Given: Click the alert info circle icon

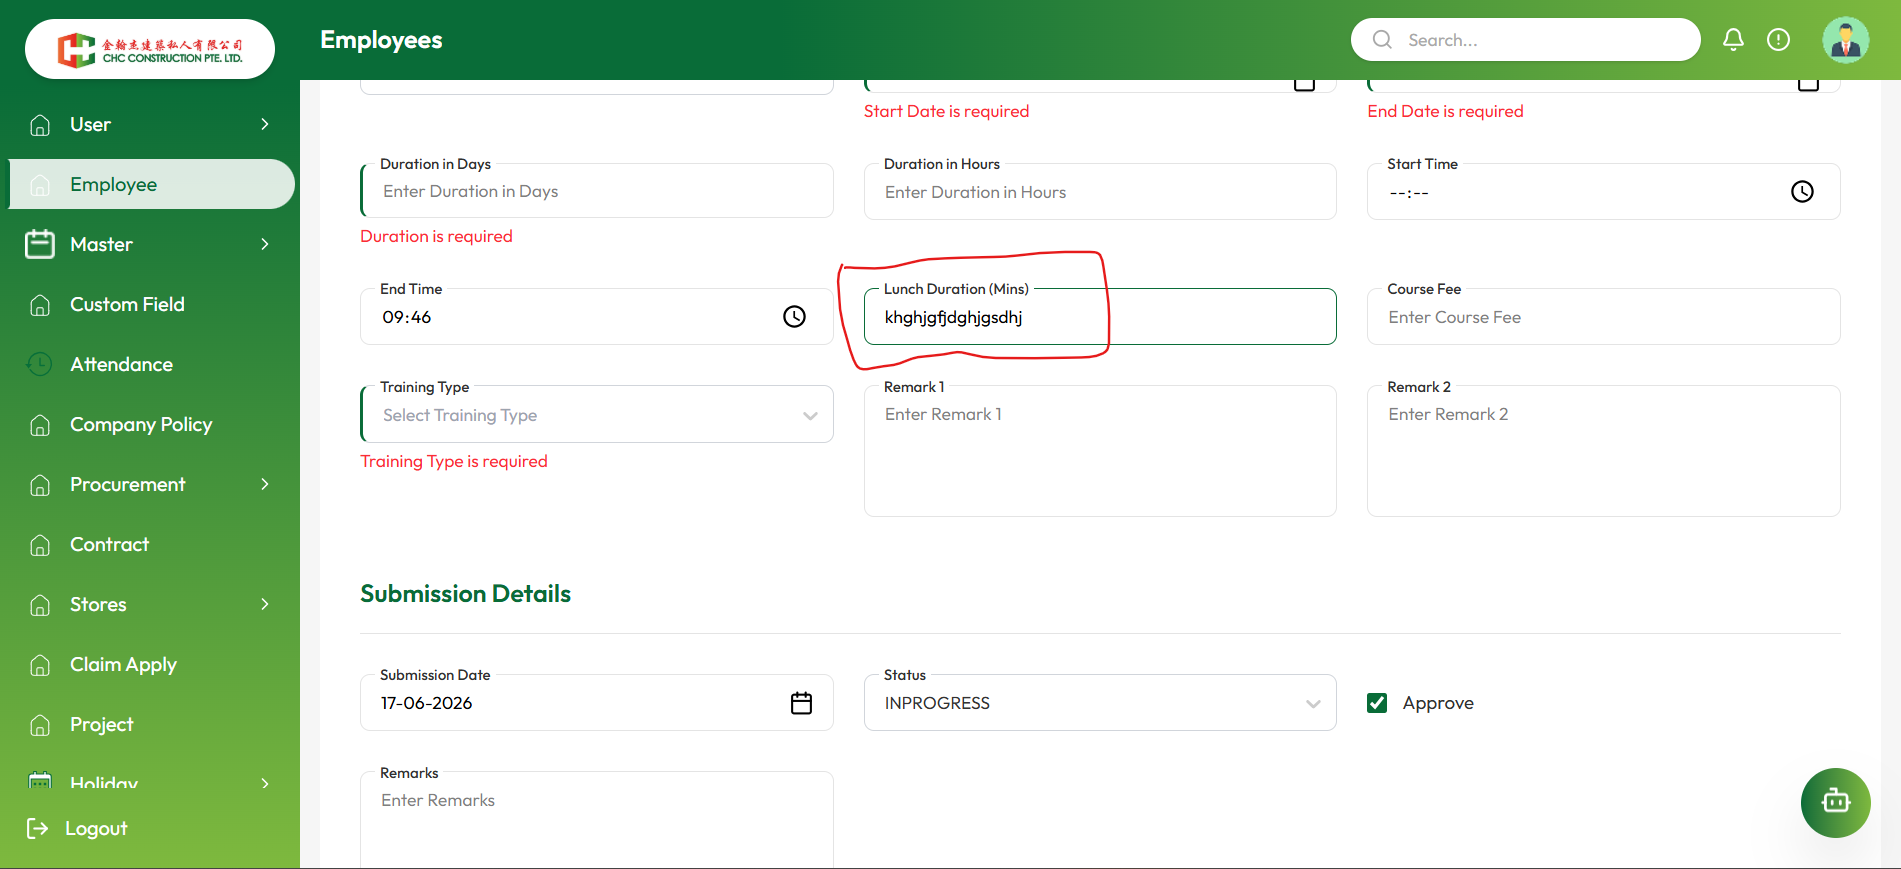Looking at the screenshot, I should tap(1778, 40).
